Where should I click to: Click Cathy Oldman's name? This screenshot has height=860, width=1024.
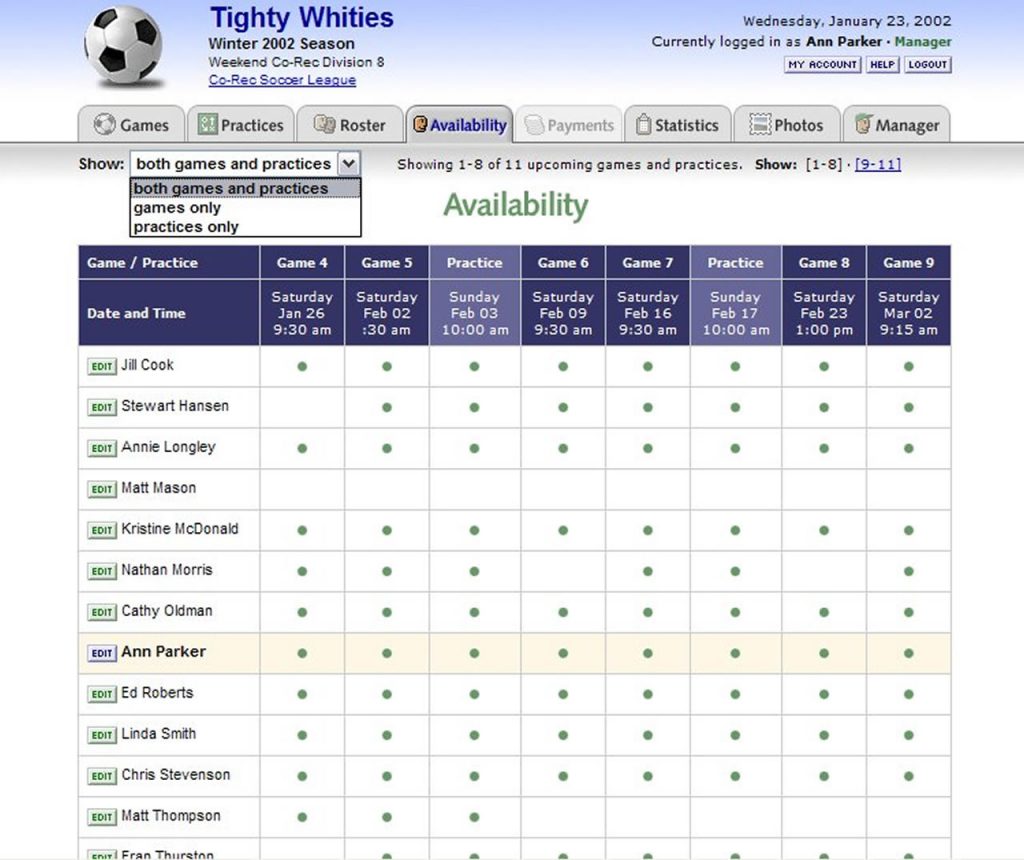167,611
